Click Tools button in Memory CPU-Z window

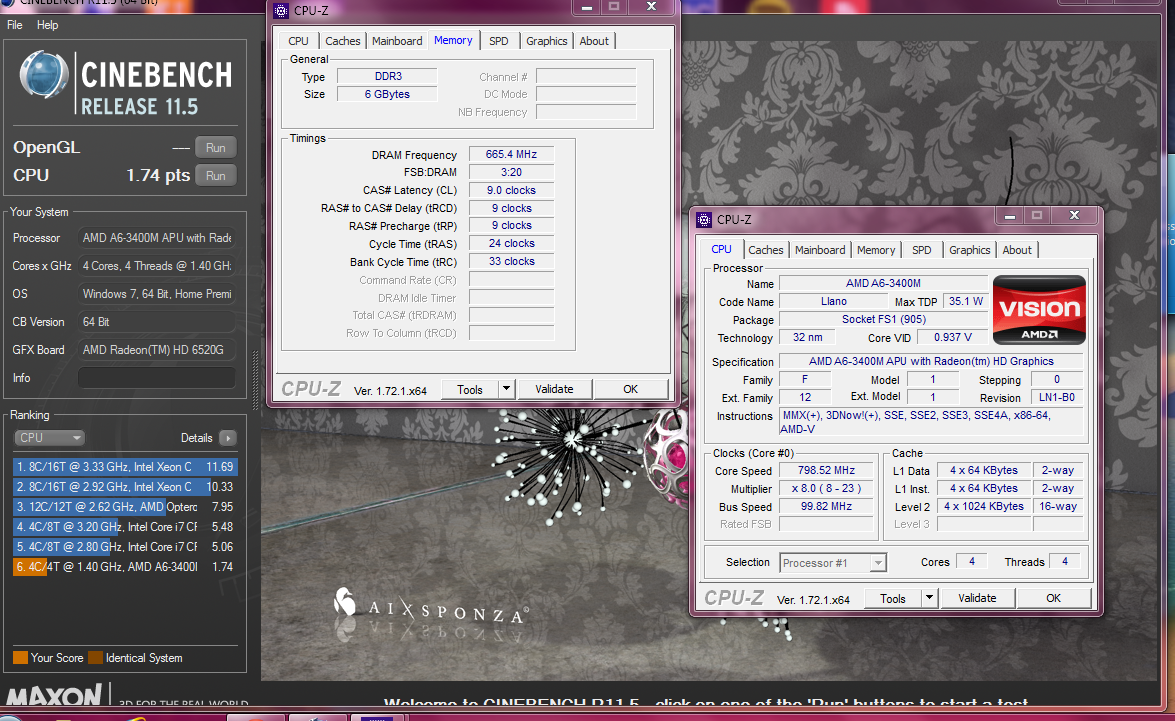[x=470, y=389]
